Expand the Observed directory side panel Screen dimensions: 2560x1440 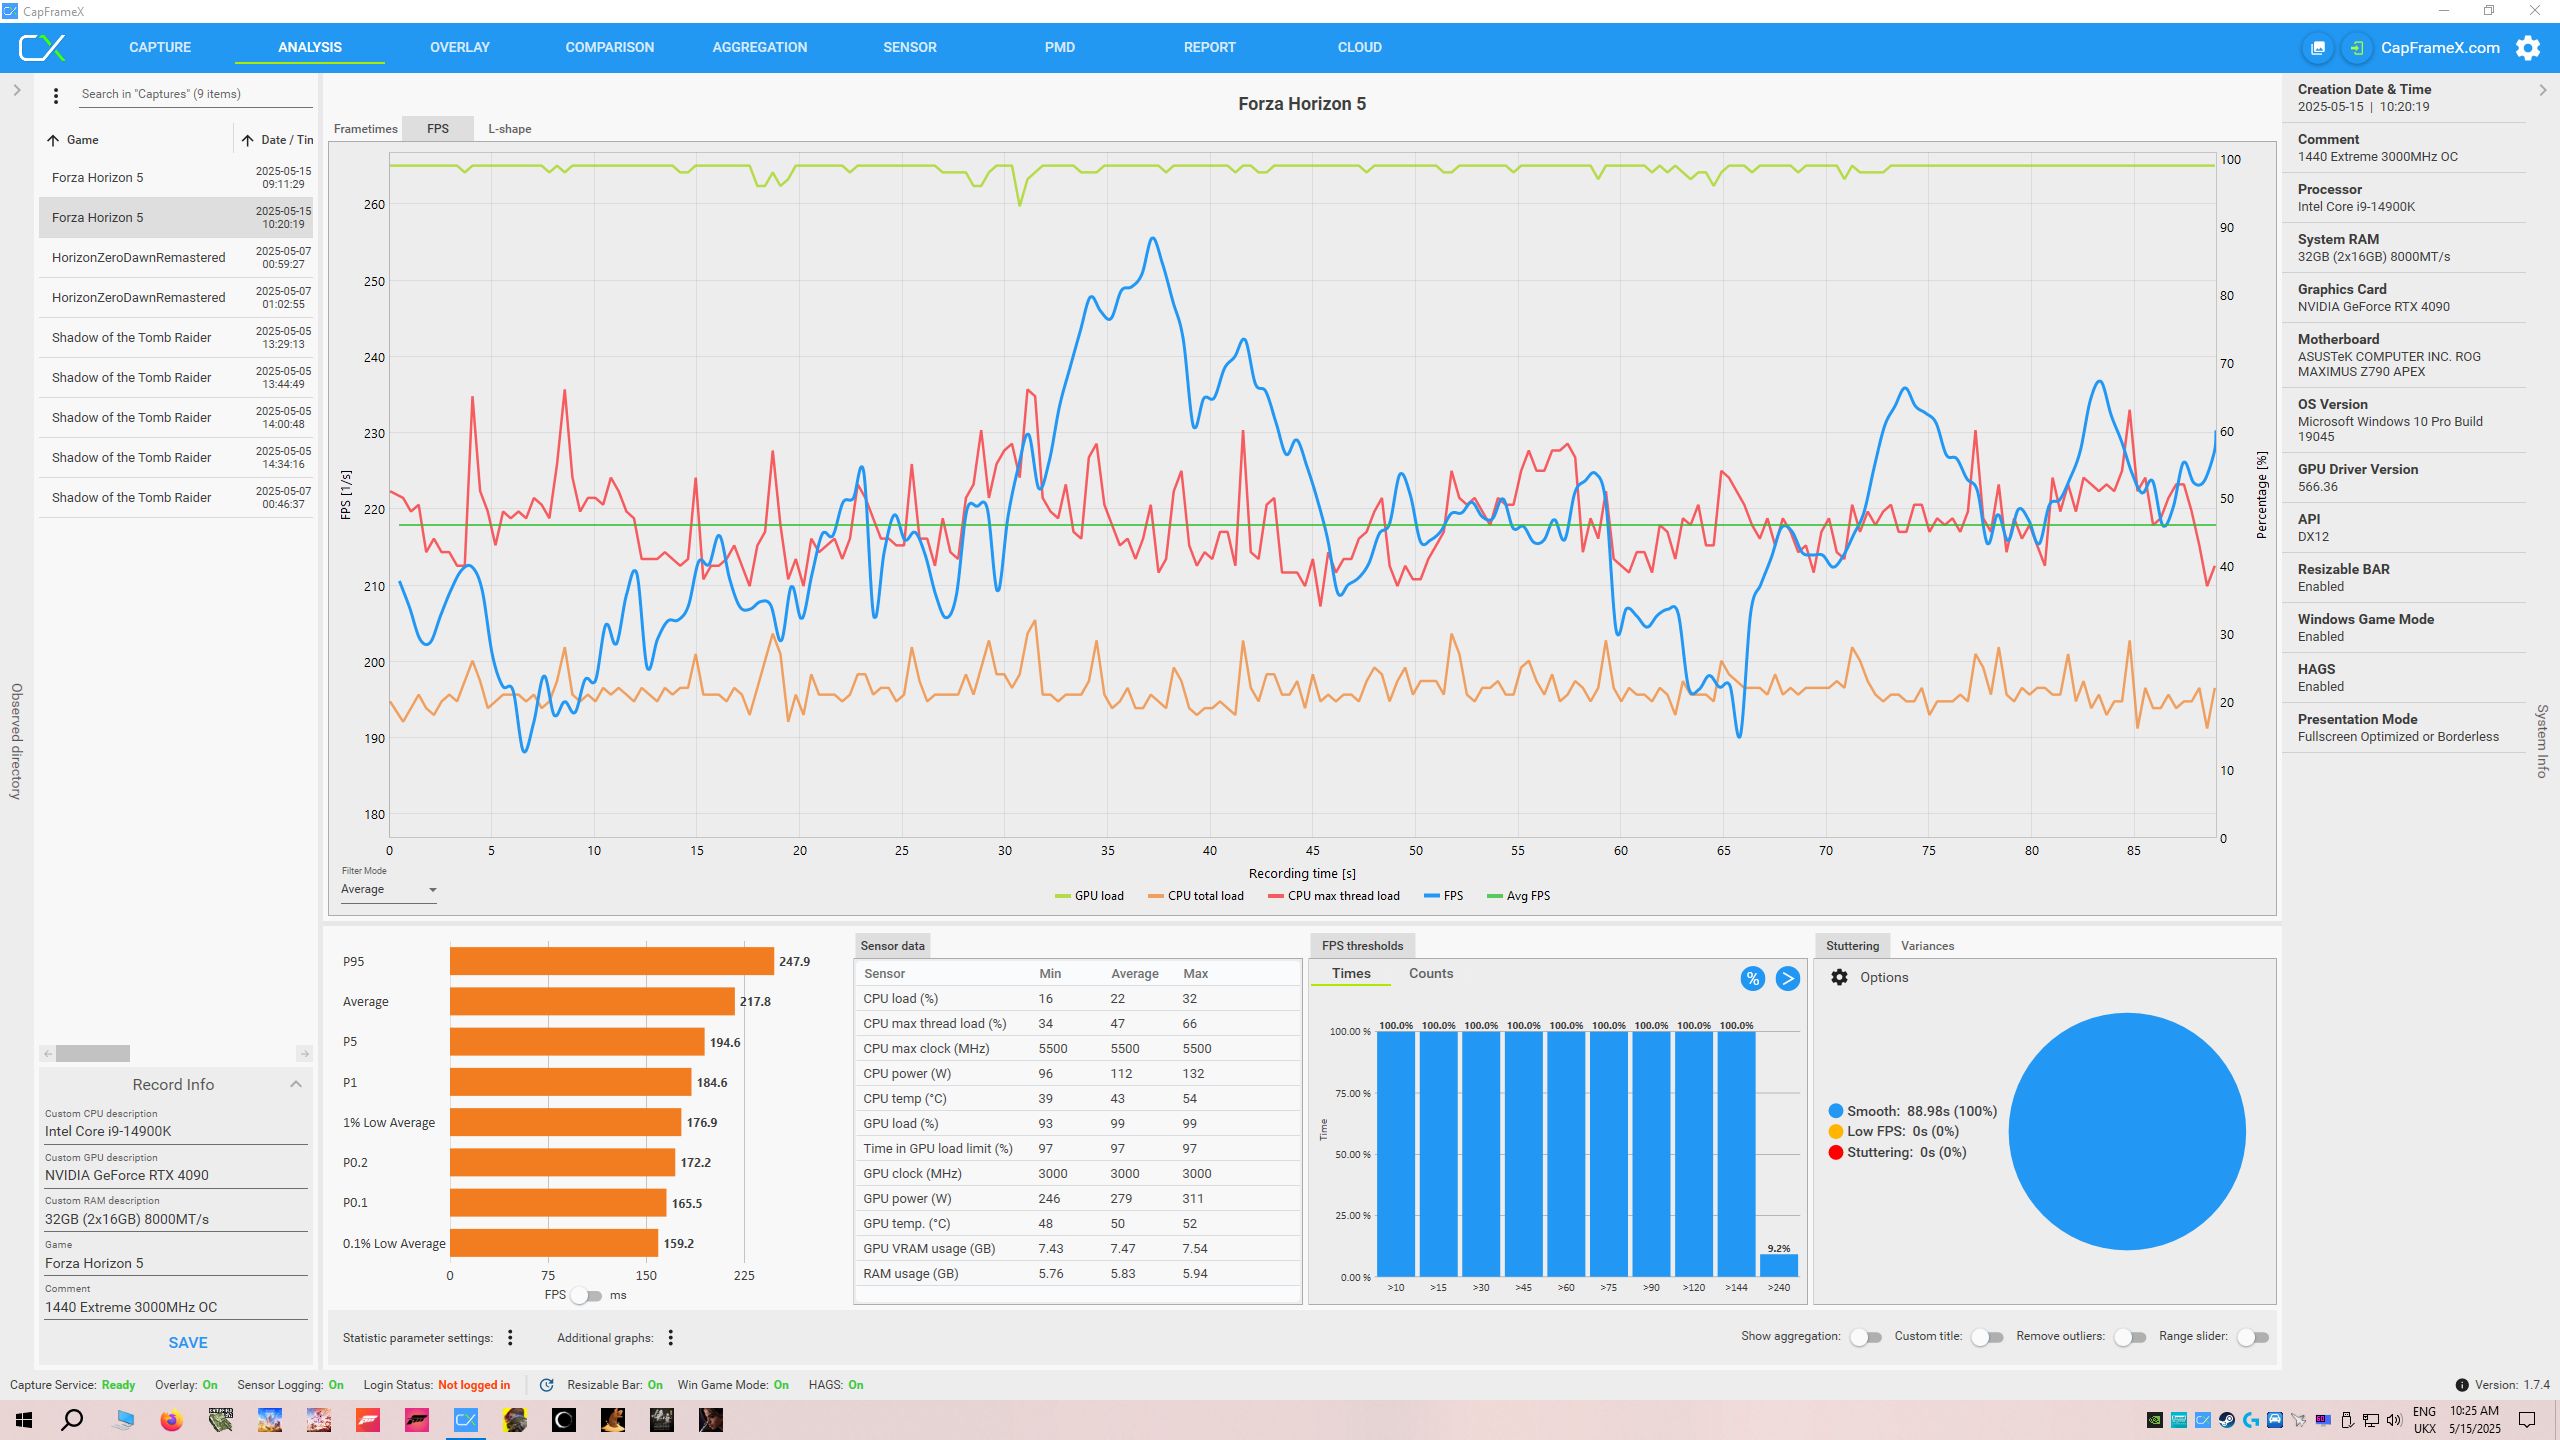(17, 90)
